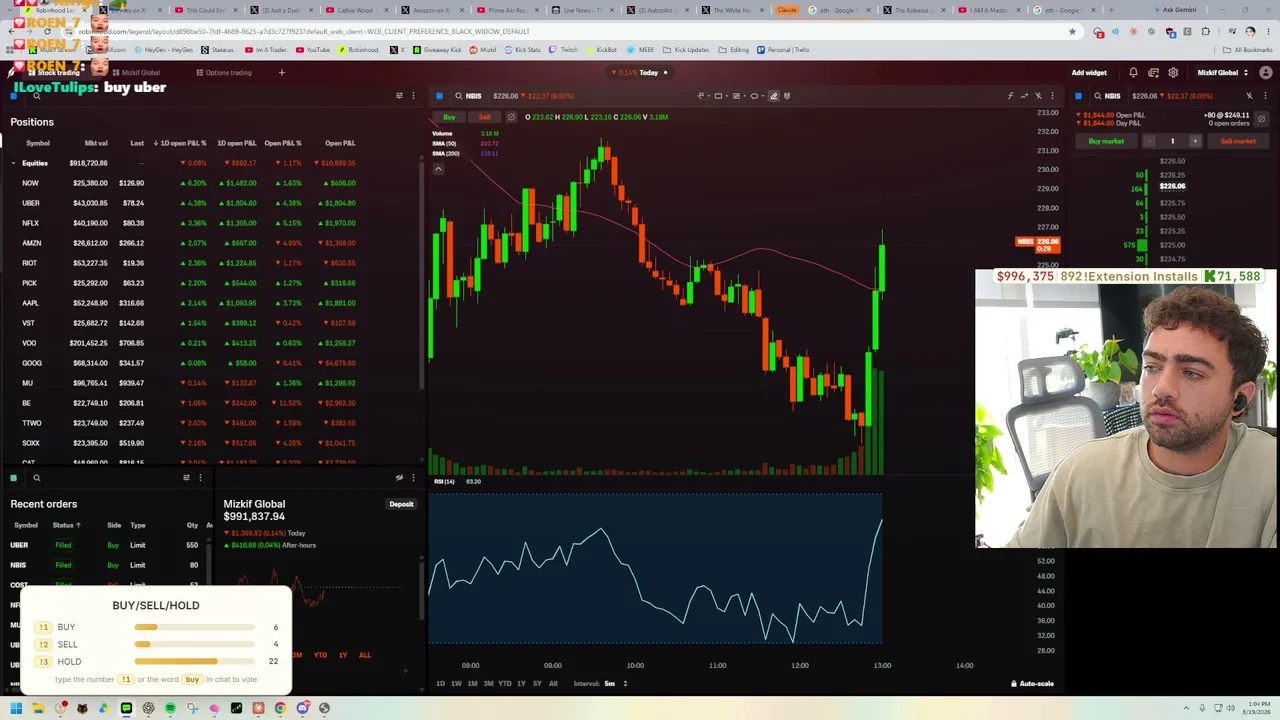1280x720 pixels.
Task: Decrease order quantity with the minus stepper
Action: pyautogui.click(x=1149, y=141)
